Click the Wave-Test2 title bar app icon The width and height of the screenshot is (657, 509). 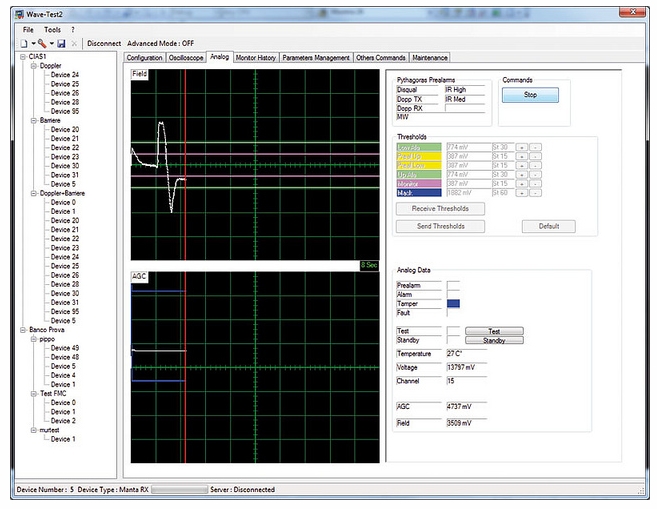[18, 14]
